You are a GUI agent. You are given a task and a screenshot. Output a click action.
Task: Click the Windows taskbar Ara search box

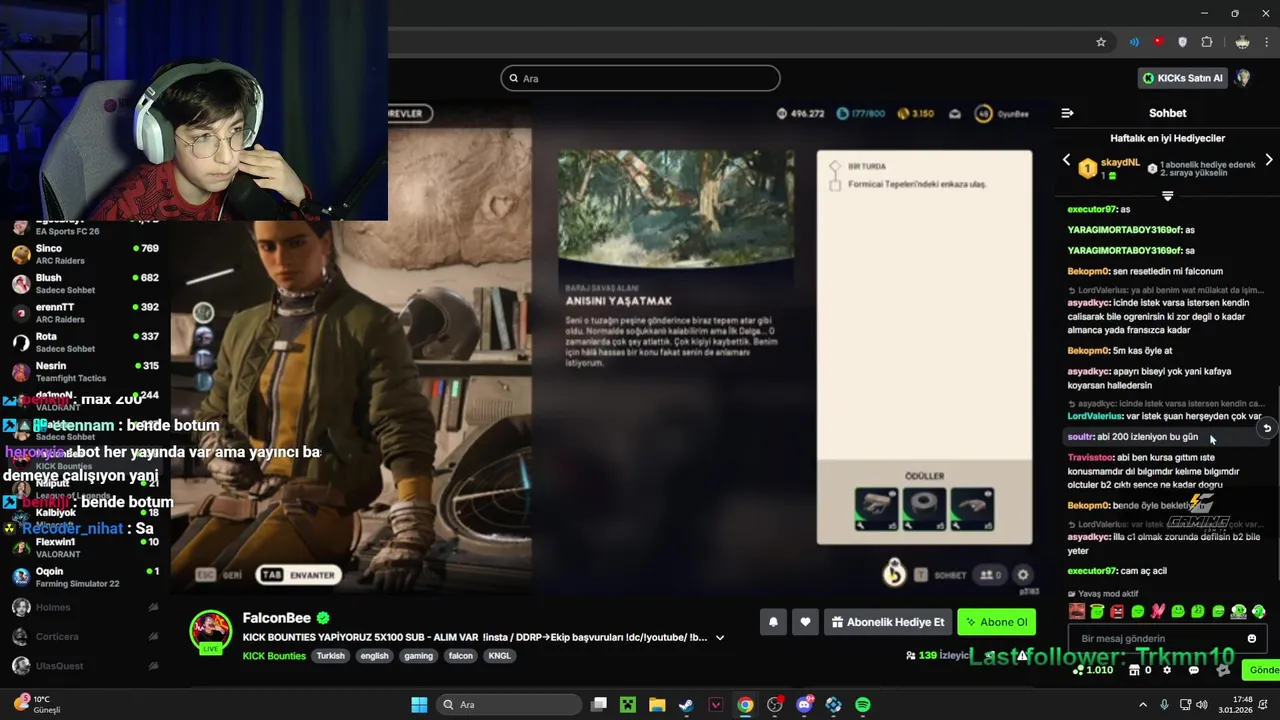pyautogui.click(x=508, y=705)
